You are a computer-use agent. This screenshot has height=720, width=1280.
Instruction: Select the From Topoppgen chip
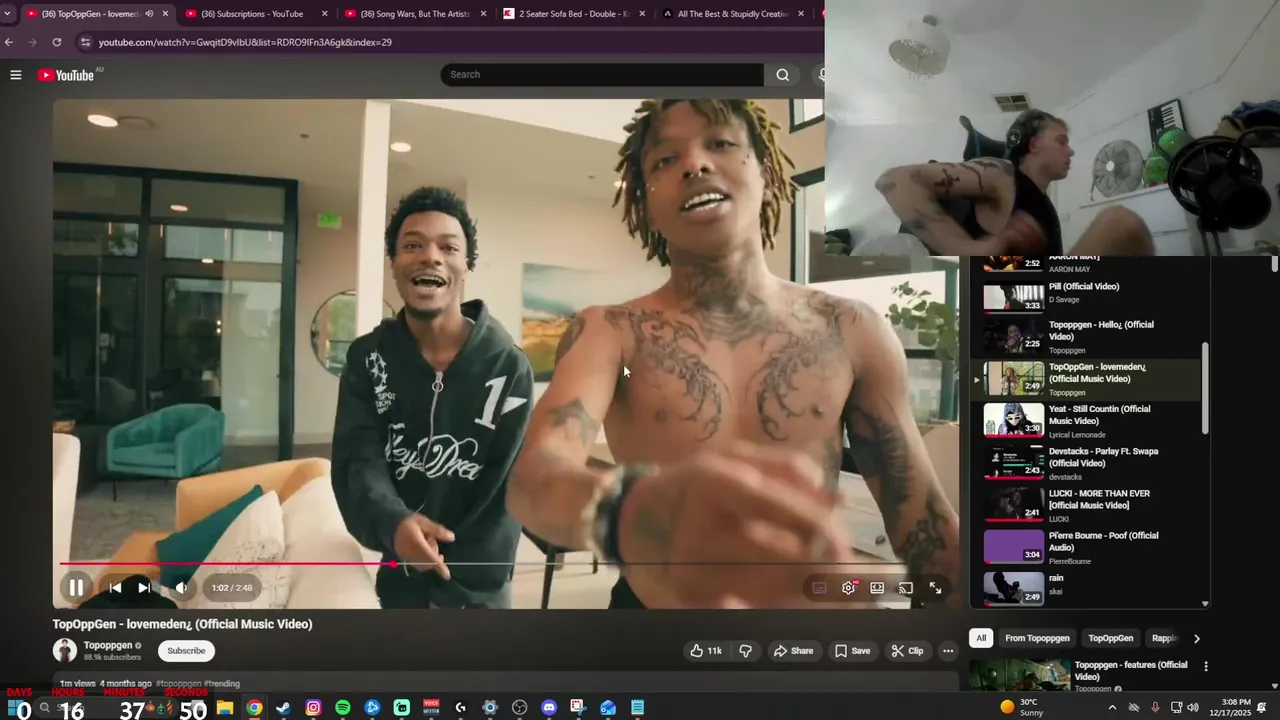[x=1037, y=638]
